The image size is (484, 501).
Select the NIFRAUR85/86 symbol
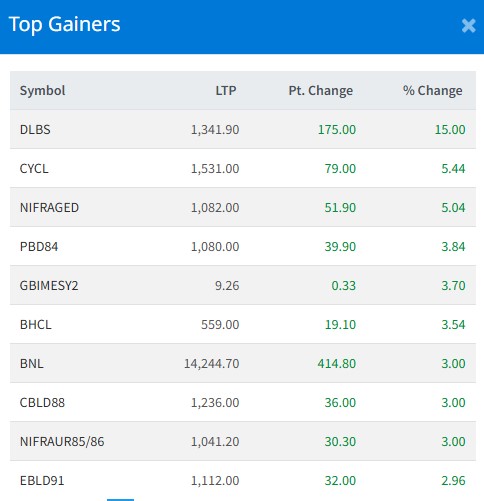(x=62, y=442)
